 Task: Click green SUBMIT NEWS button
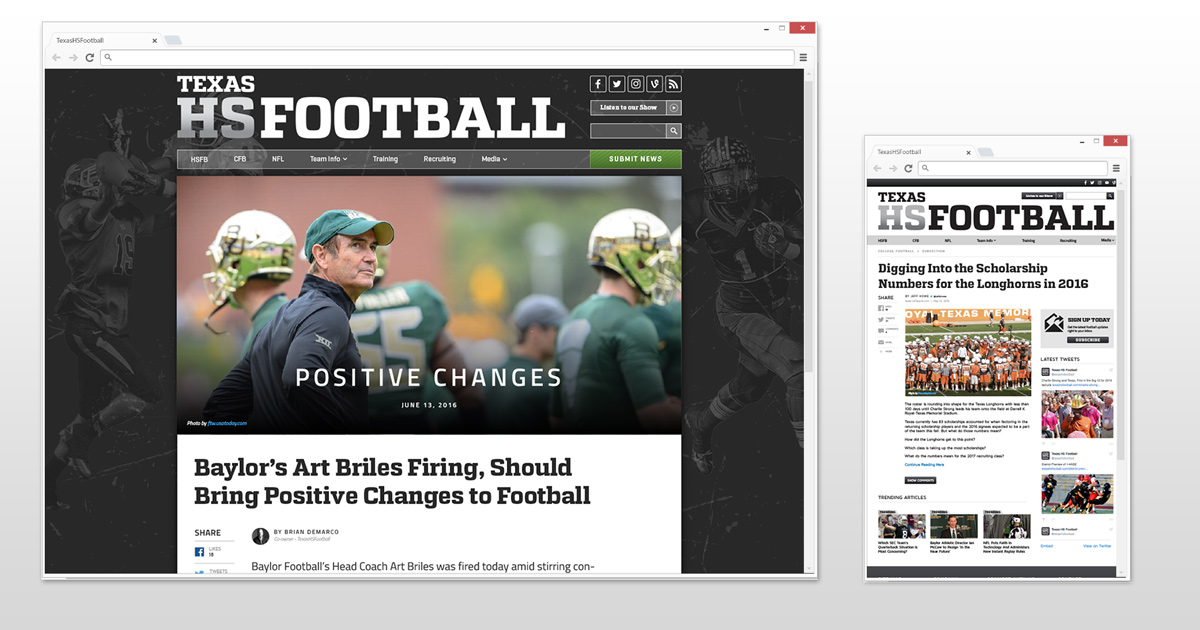coord(636,159)
